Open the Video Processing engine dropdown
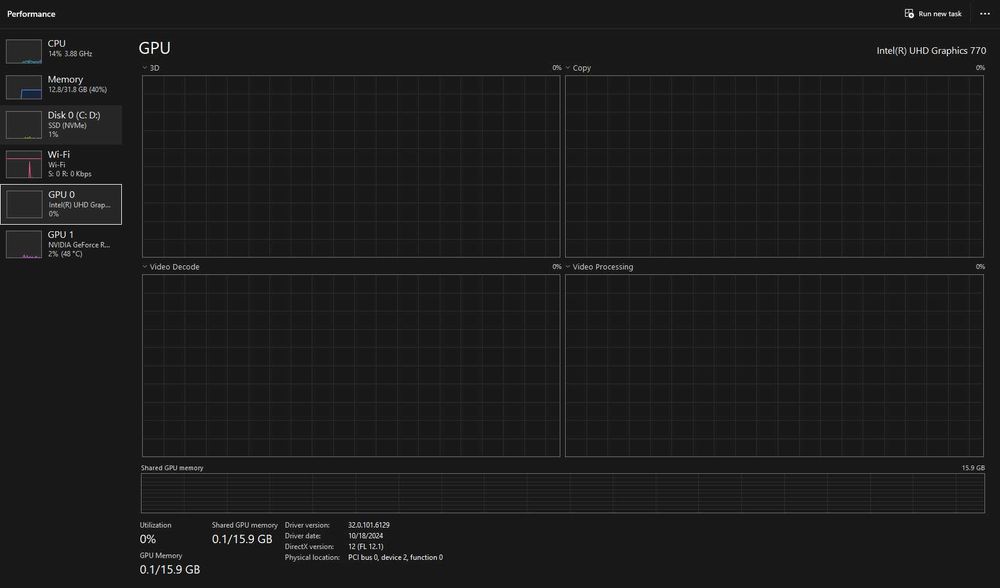The width and height of the screenshot is (1000, 588). [568, 267]
